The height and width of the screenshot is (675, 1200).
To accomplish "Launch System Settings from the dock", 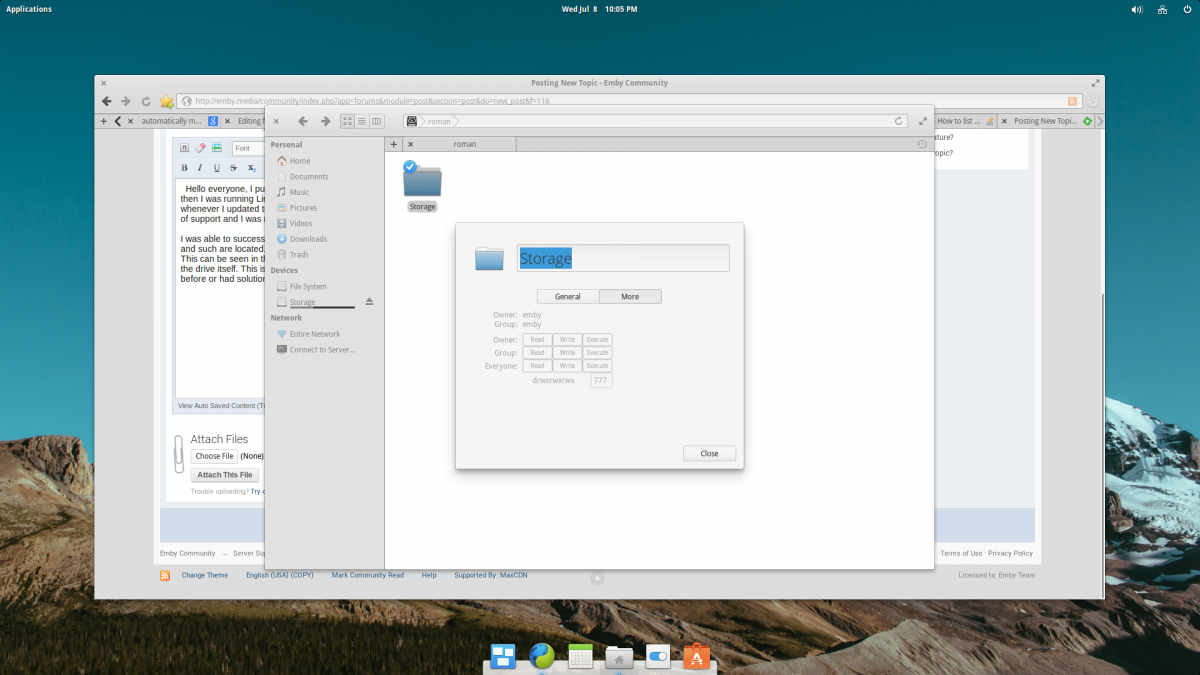I will tap(658, 656).
